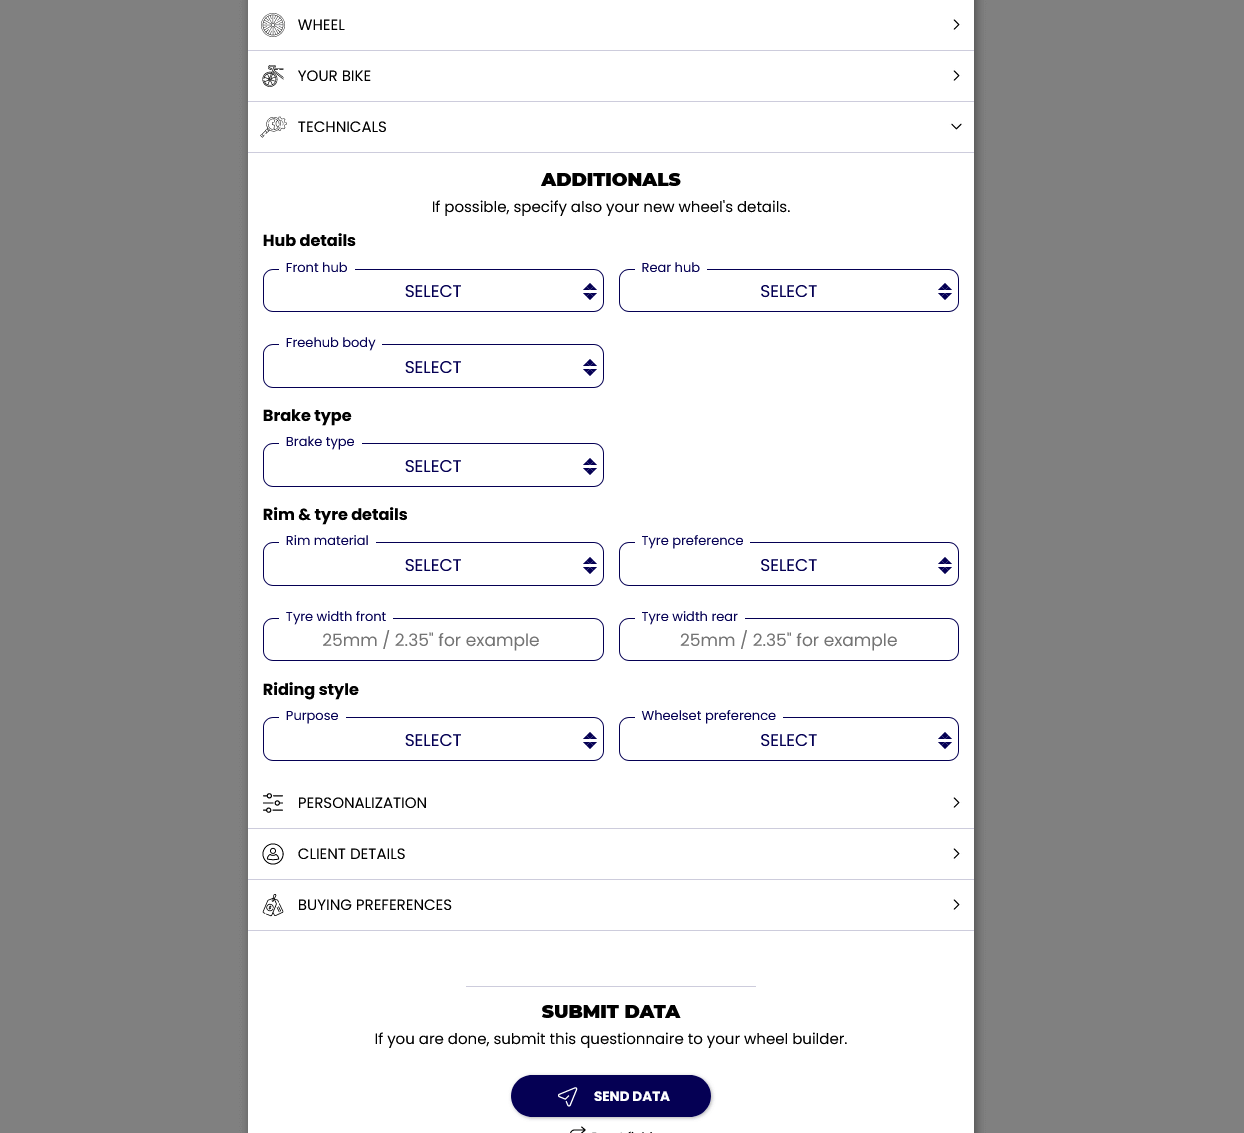The image size is (1244, 1133).
Task: Click the paper plane icon on Send Data
Action: point(568,1096)
